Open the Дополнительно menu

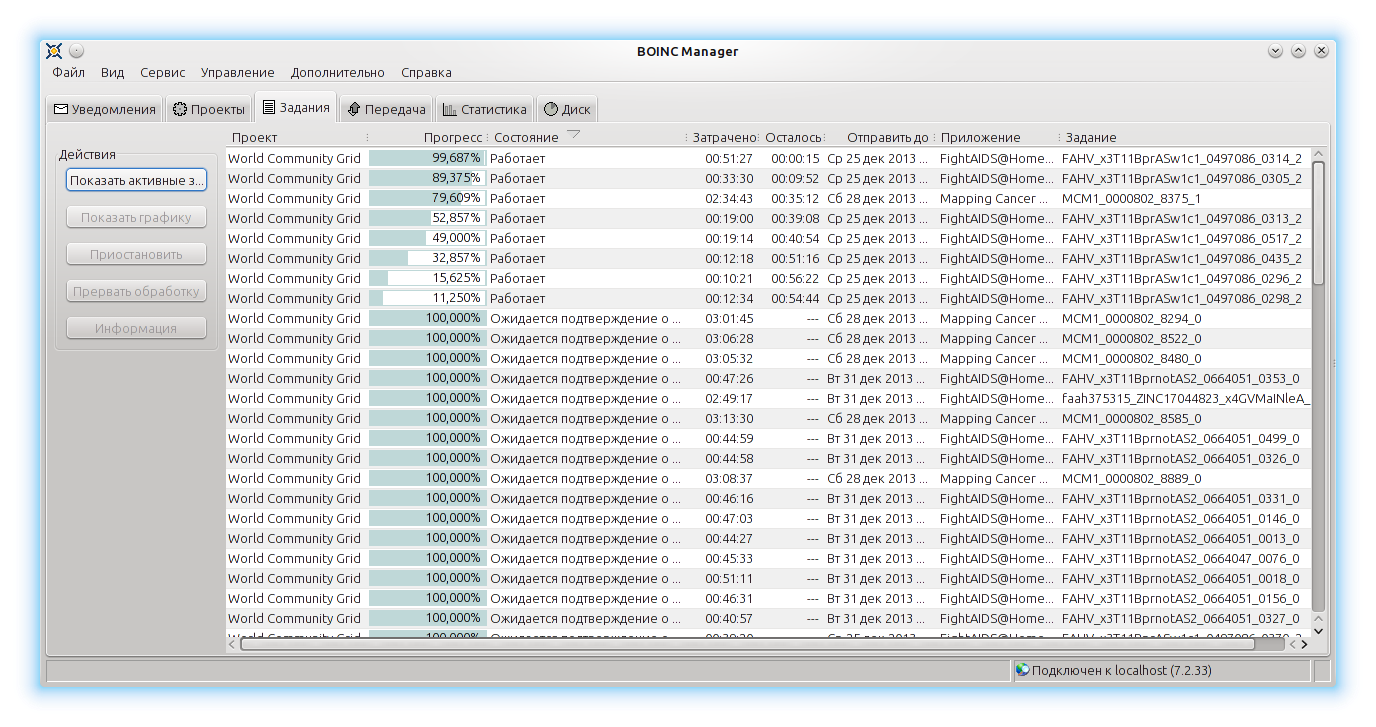pos(337,72)
